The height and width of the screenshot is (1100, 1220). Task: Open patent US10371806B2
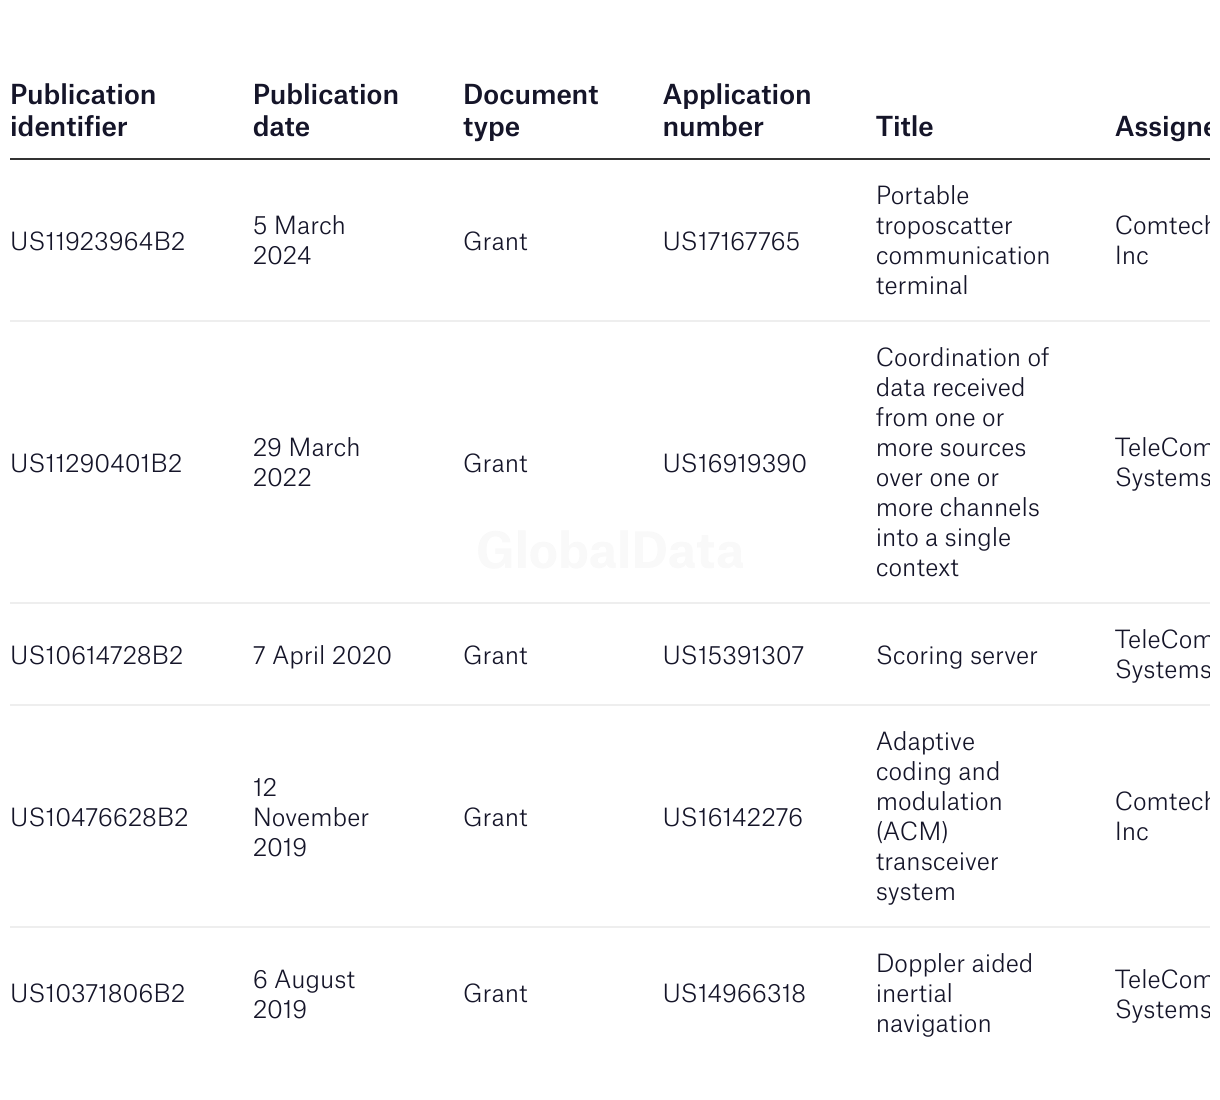[x=98, y=994]
